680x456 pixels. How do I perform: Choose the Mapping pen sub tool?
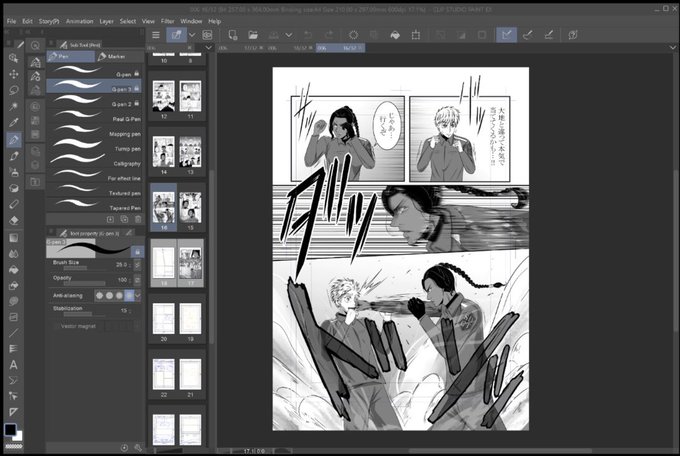click(94, 133)
